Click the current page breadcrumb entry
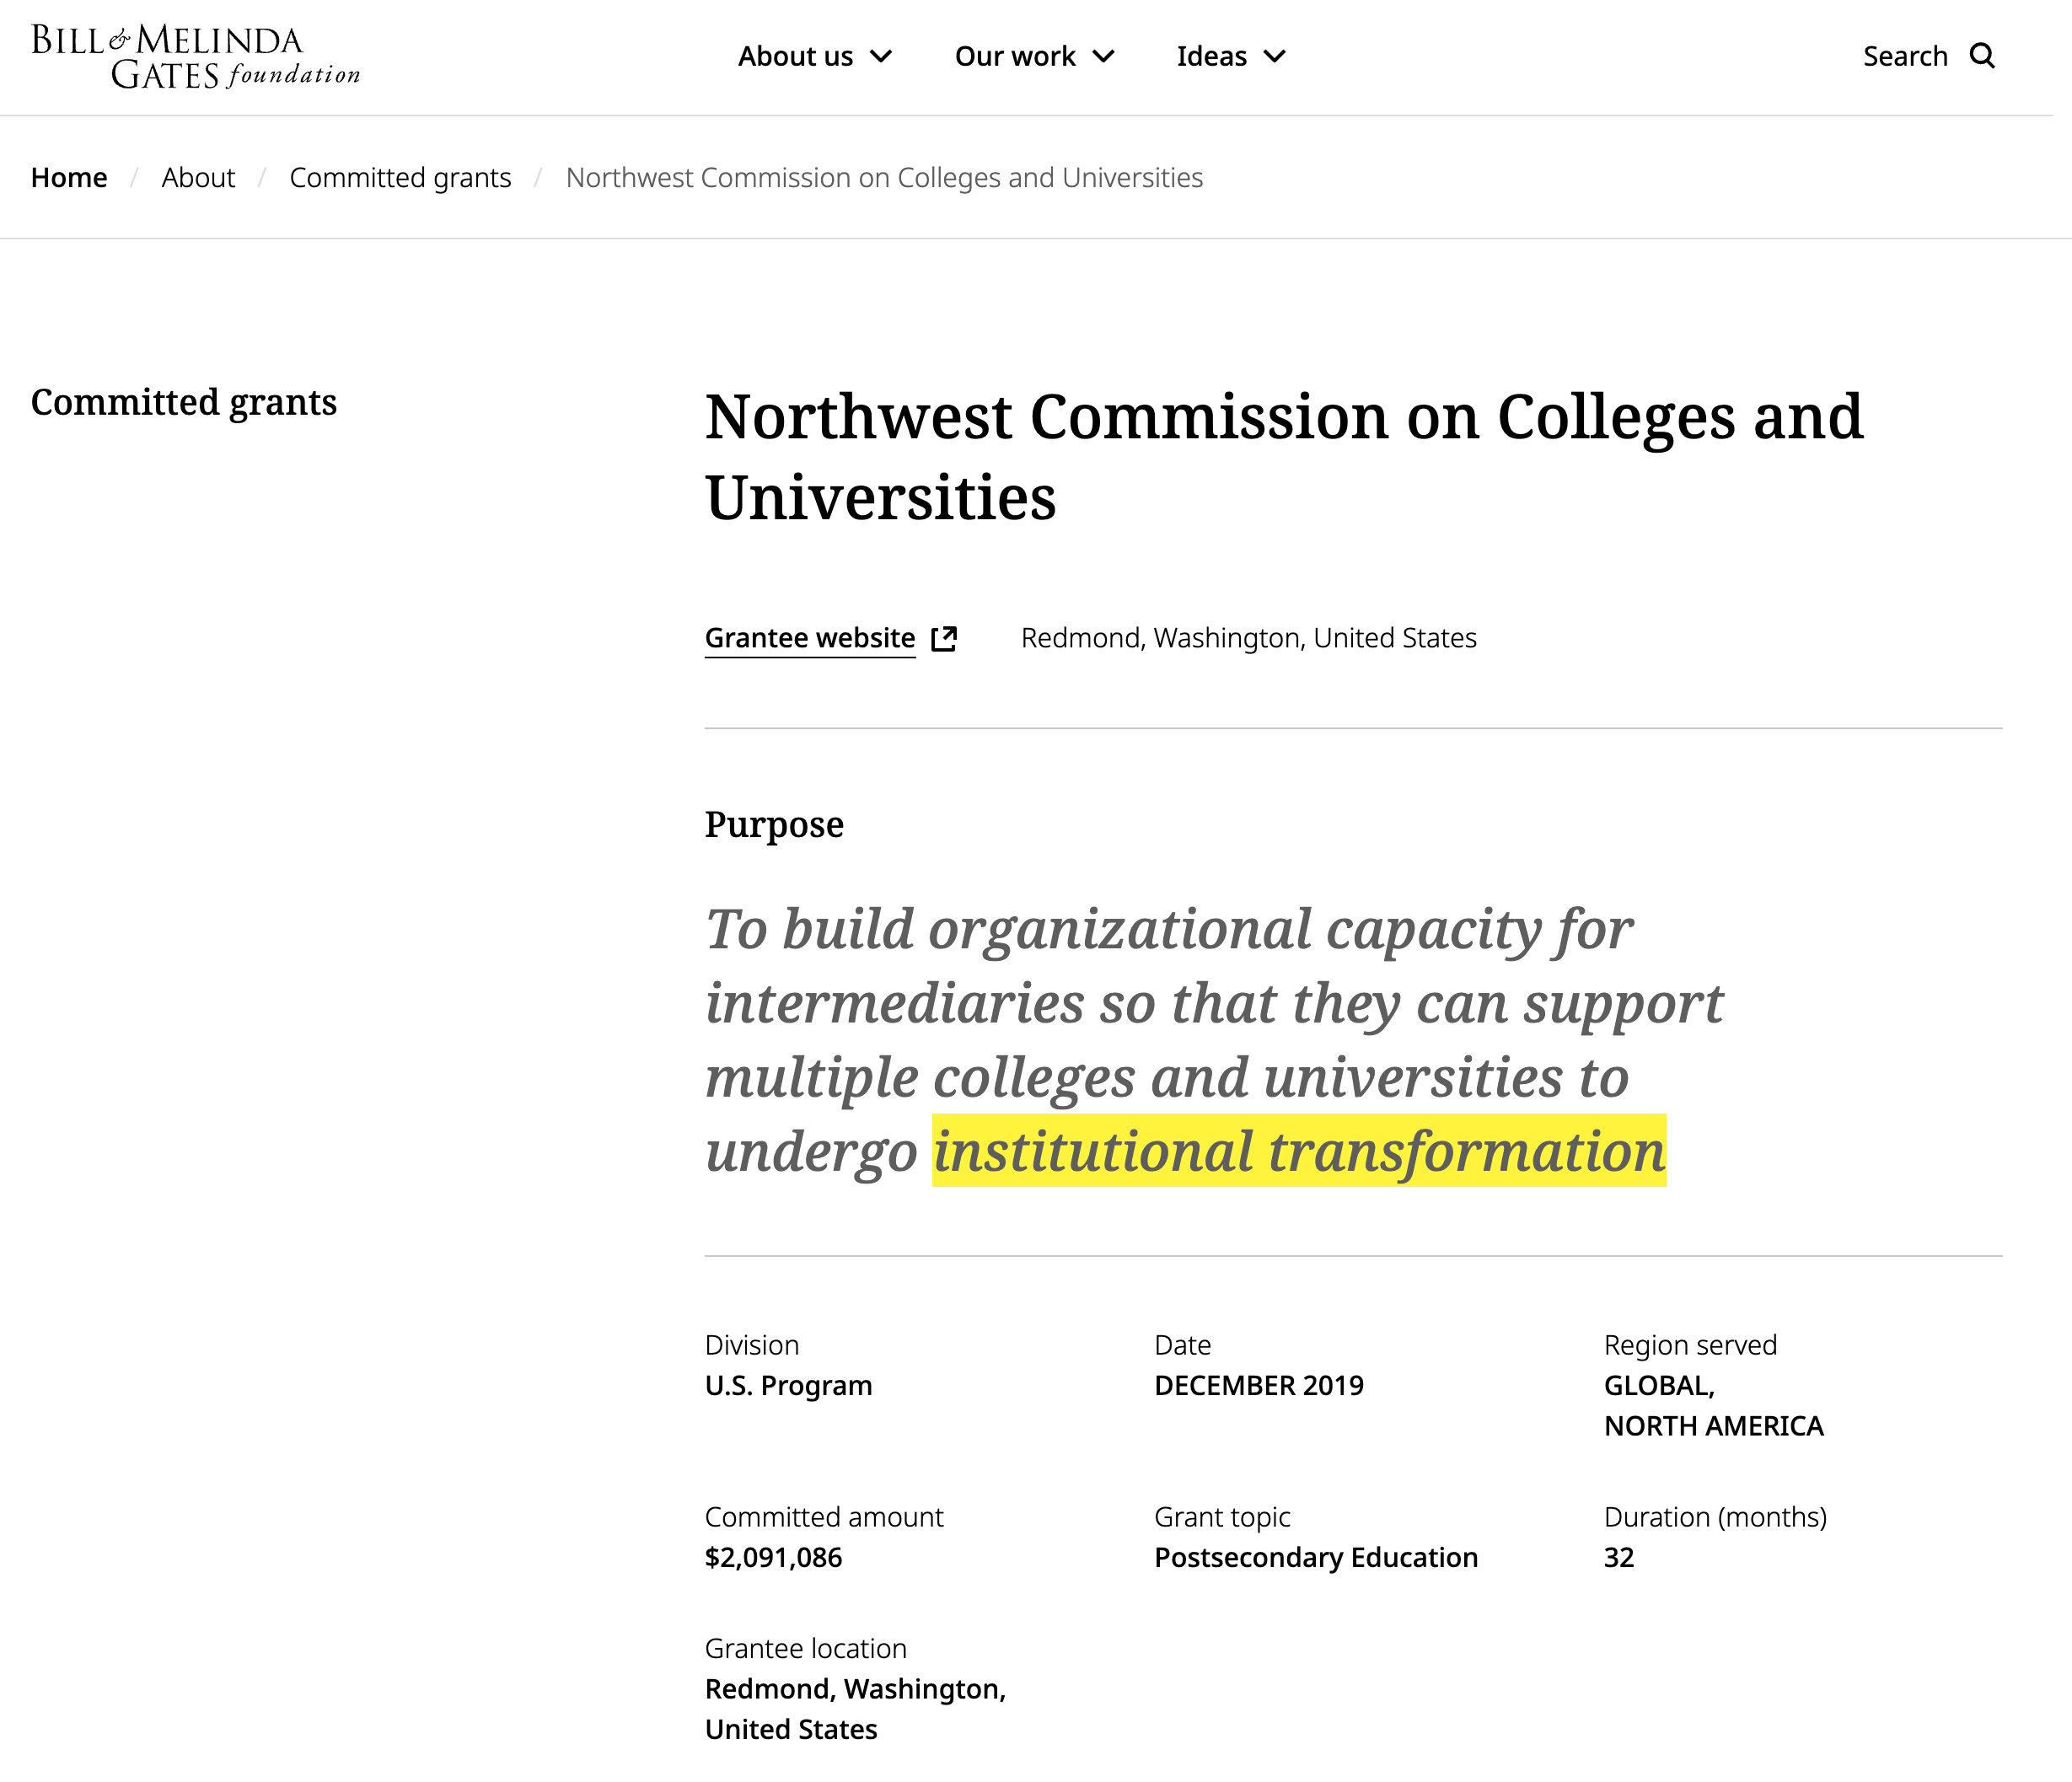The height and width of the screenshot is (1782, 2072). (884, 177)
